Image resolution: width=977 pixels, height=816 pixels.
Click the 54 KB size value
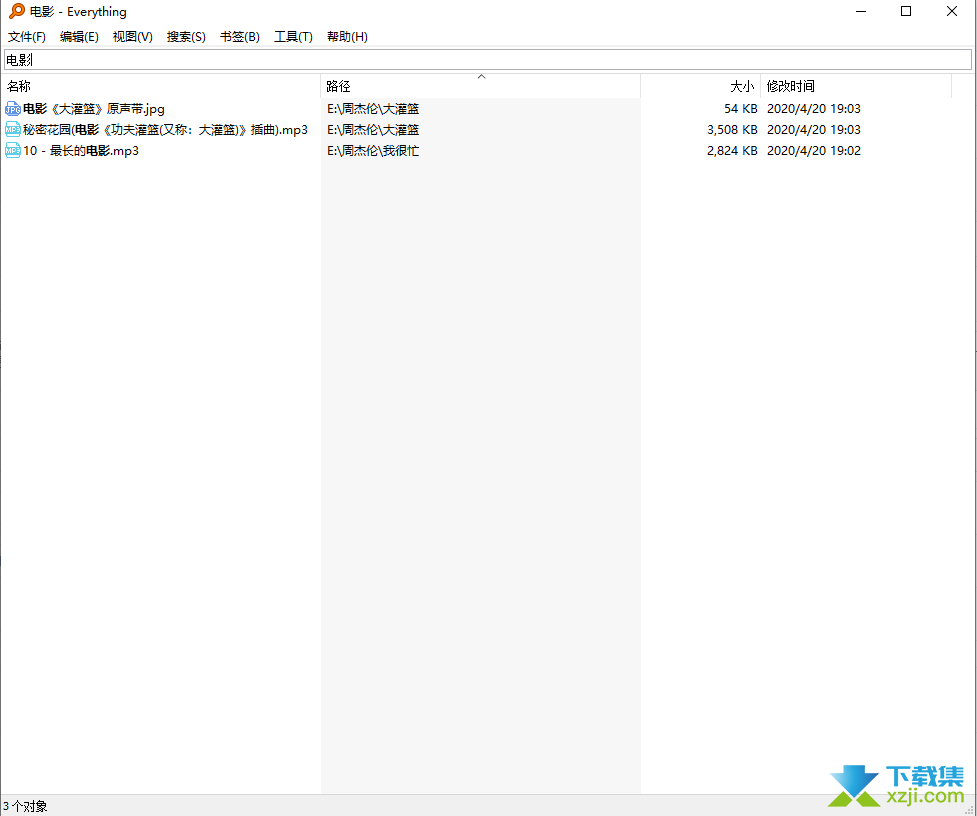[741, 109]
